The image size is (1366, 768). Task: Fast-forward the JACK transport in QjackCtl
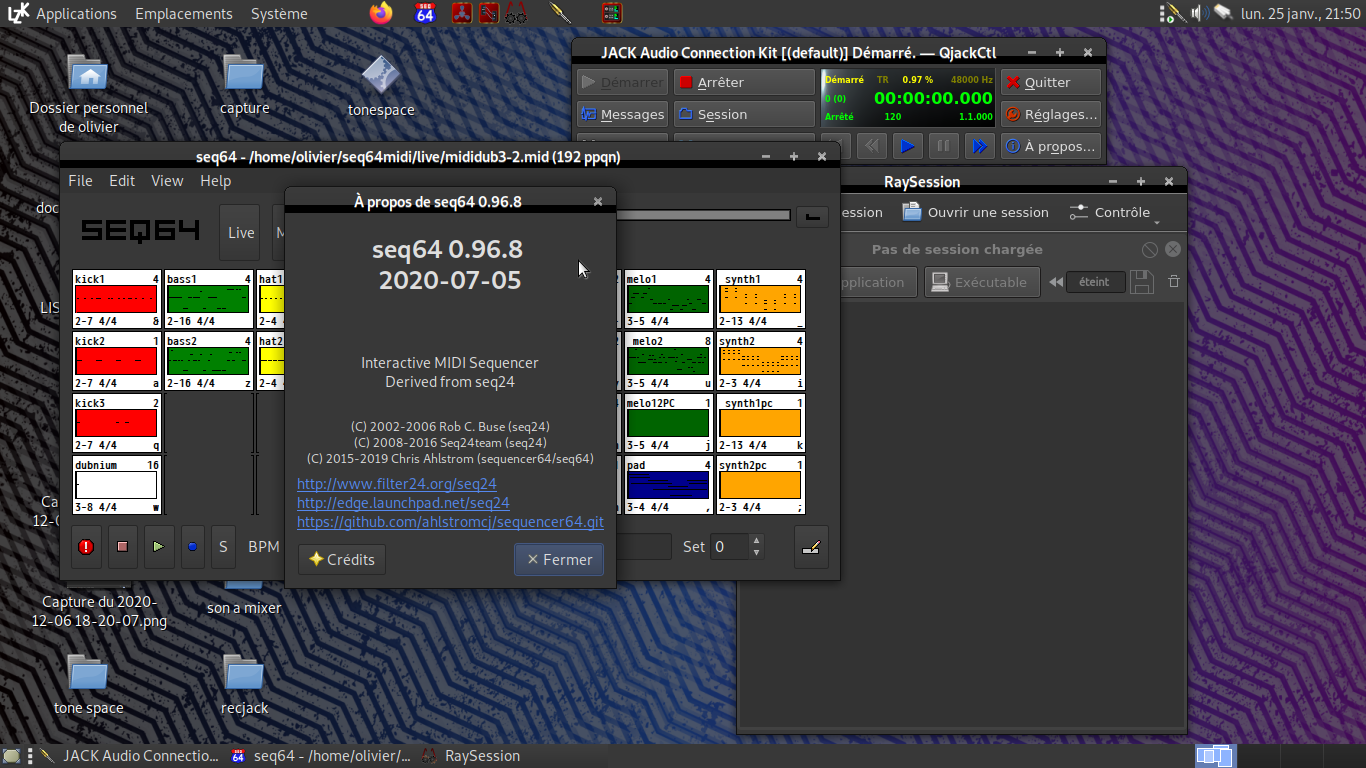coord(979,146)
